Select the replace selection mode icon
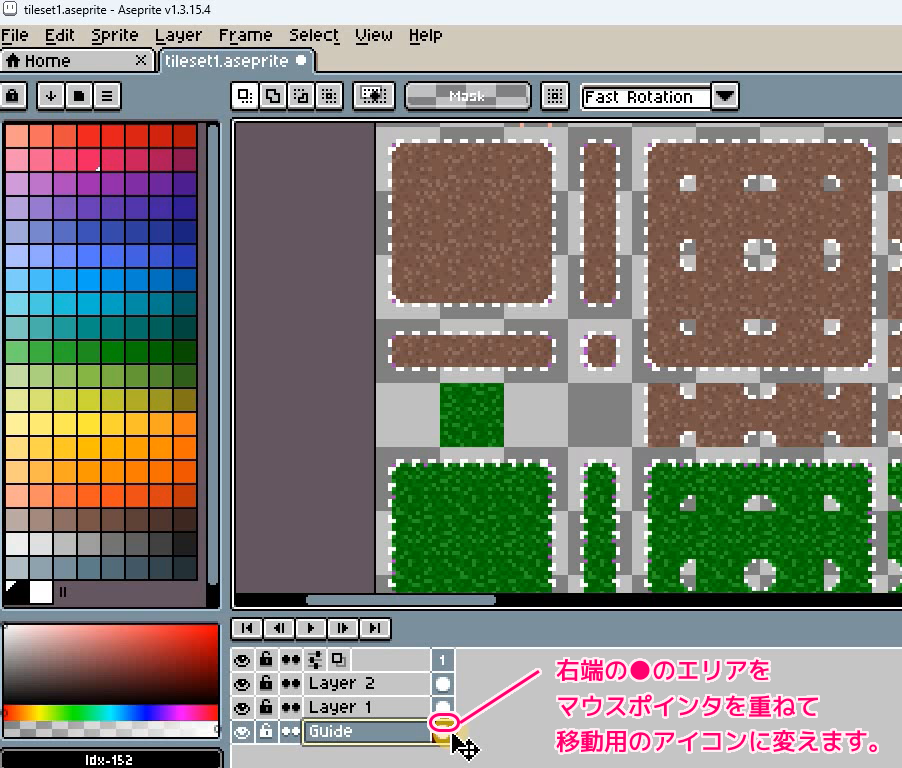Screen dimensions: 902x768 [243, 96]
